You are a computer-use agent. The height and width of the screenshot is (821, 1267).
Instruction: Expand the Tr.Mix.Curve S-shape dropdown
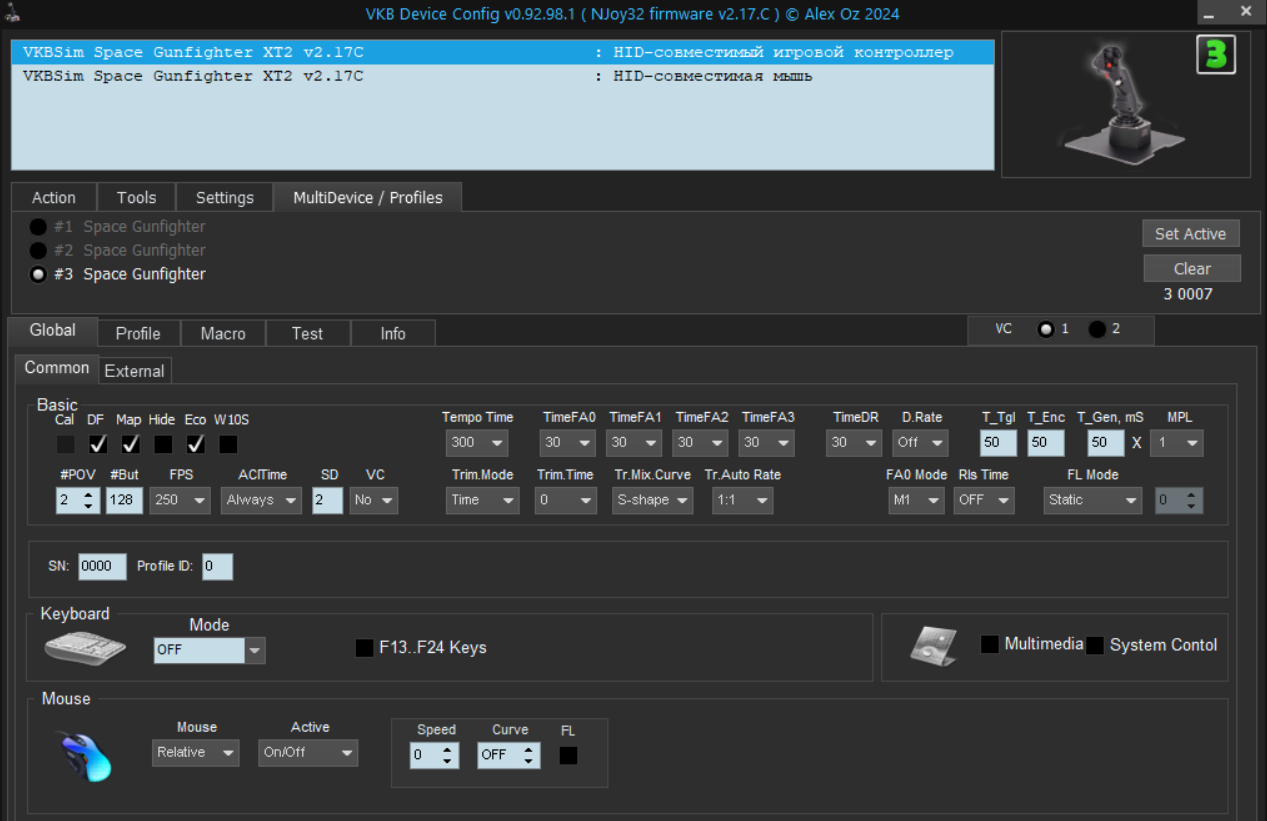[652, 500]
